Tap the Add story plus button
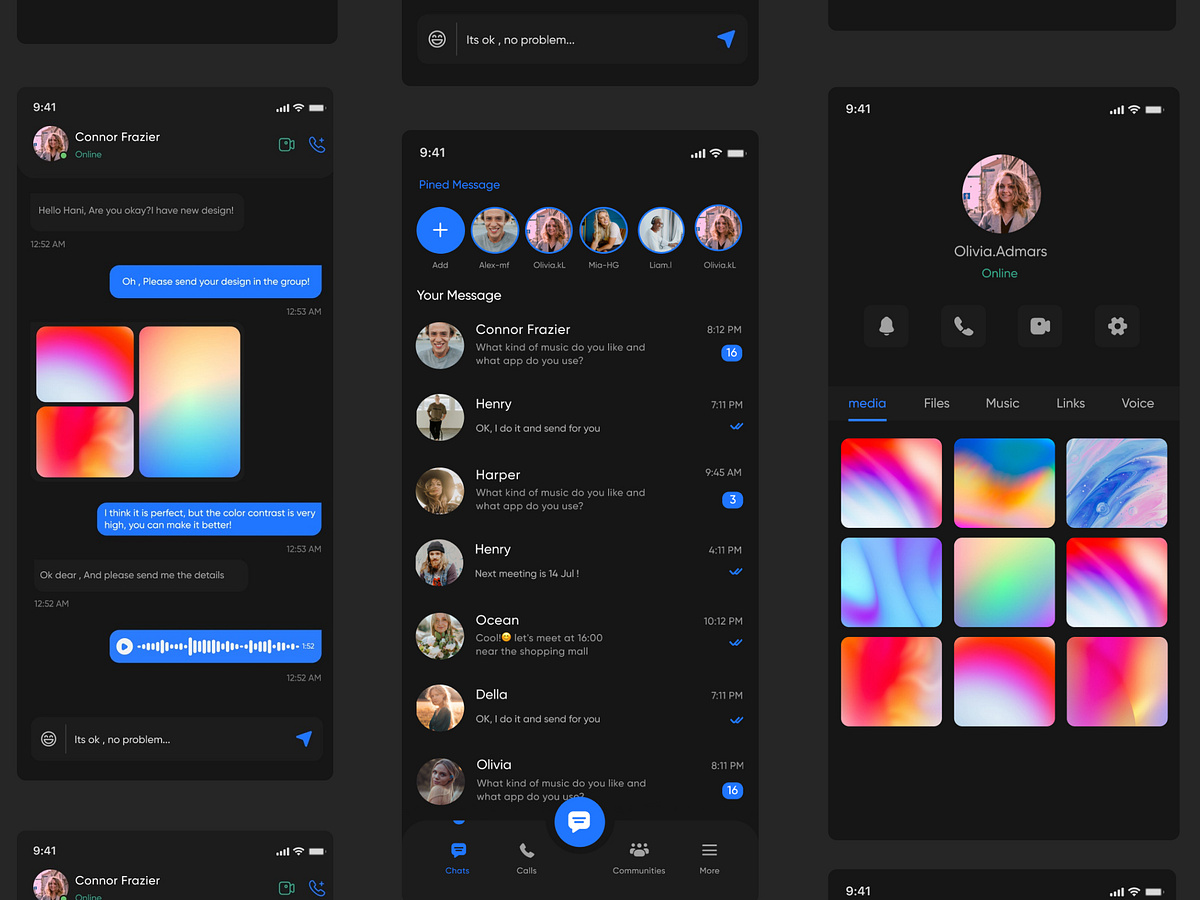 [x=440, y=230]
